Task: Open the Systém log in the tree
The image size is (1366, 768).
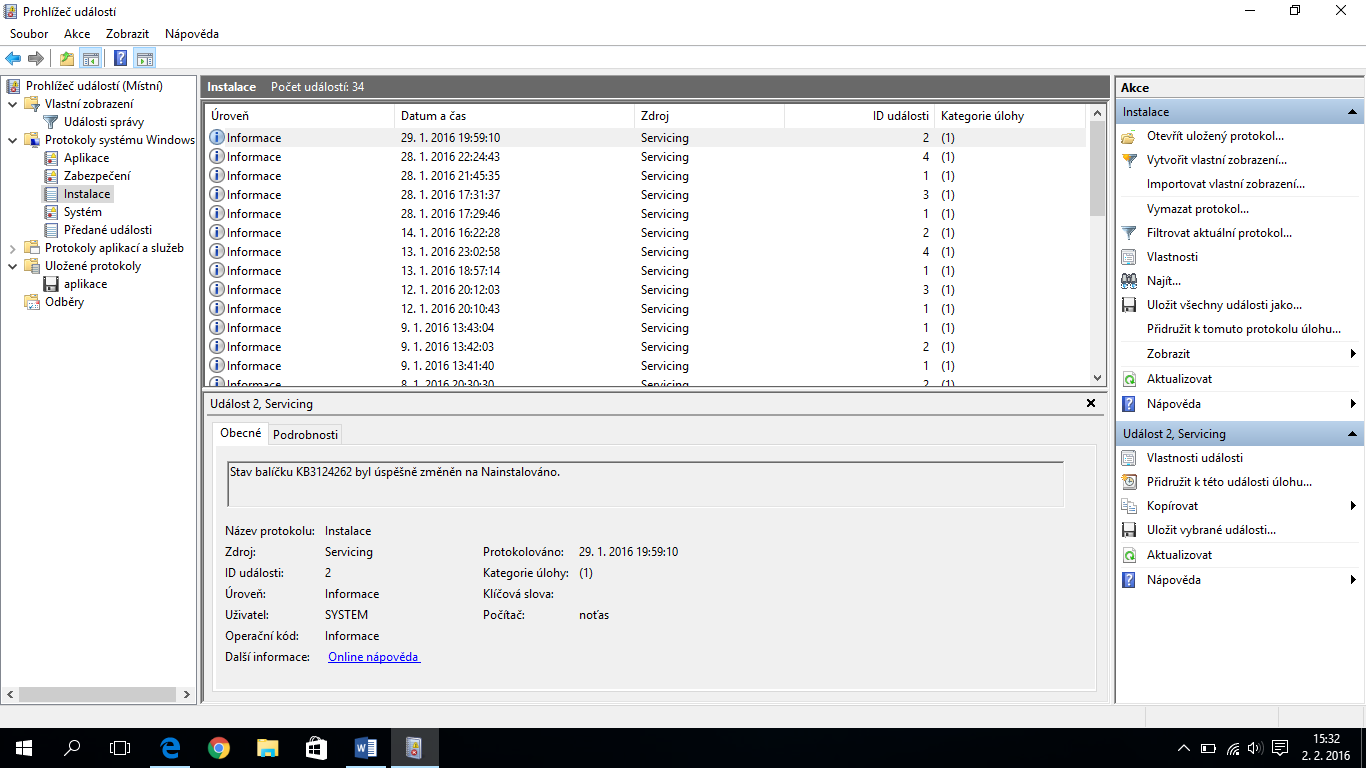Action: (x=82, y=212)
